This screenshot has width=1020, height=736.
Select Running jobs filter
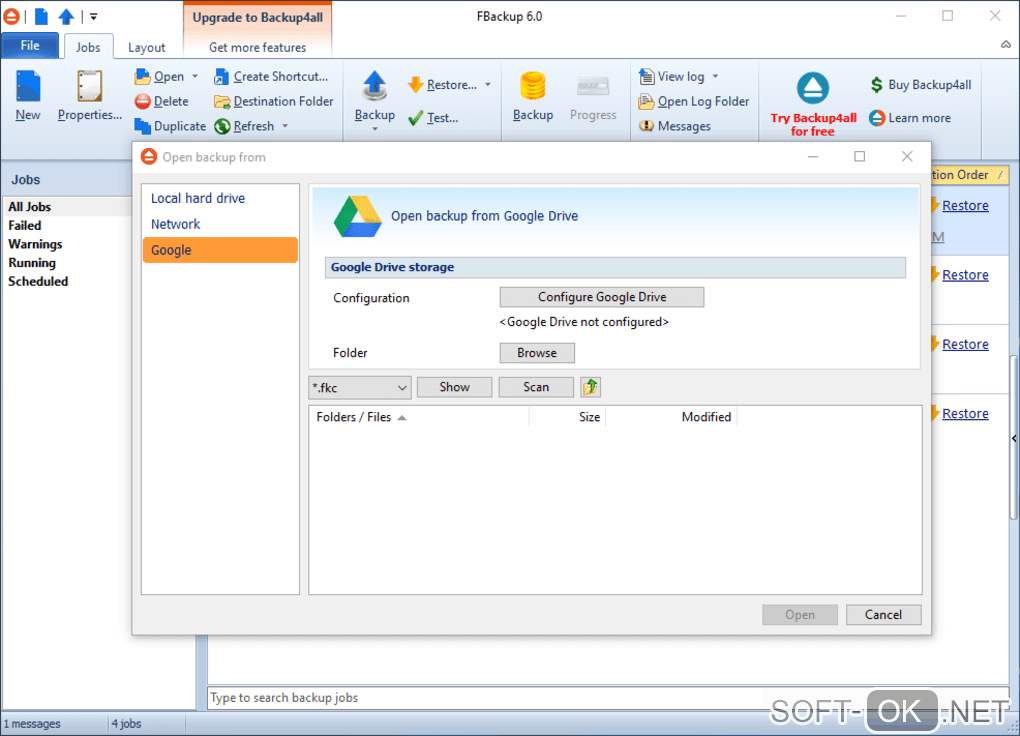click(32, 264)
